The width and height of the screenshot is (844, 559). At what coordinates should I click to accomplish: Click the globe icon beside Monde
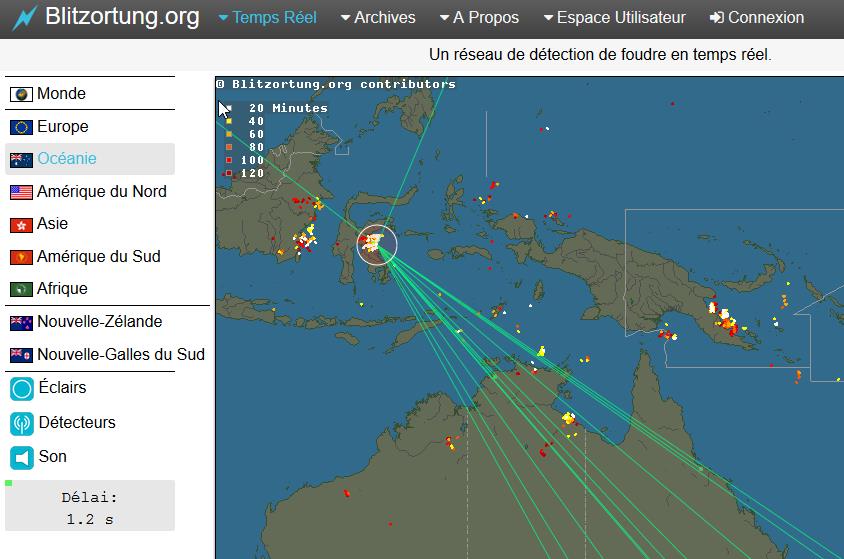click(x=22, y=95)
